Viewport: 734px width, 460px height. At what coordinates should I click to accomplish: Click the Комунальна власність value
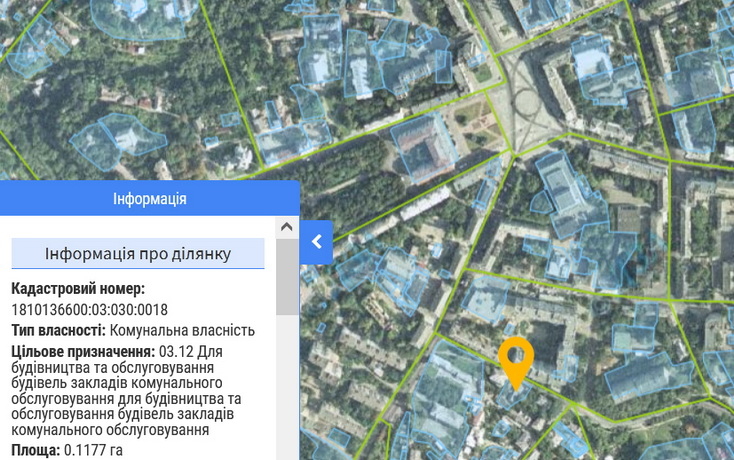tap(182, 330)
